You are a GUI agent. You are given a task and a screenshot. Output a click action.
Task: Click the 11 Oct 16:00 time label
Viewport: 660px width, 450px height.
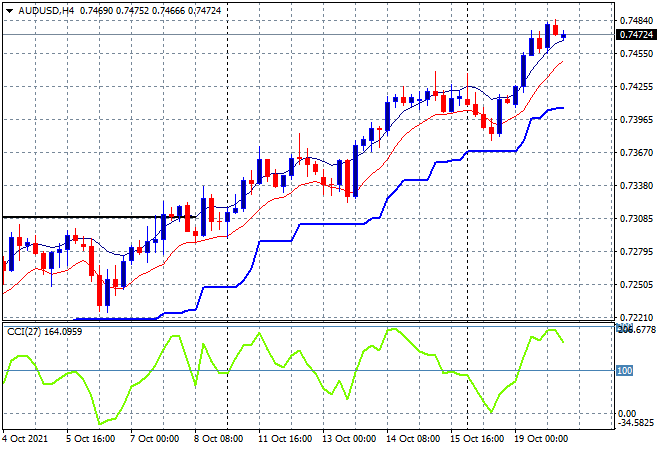pos(285,439)
